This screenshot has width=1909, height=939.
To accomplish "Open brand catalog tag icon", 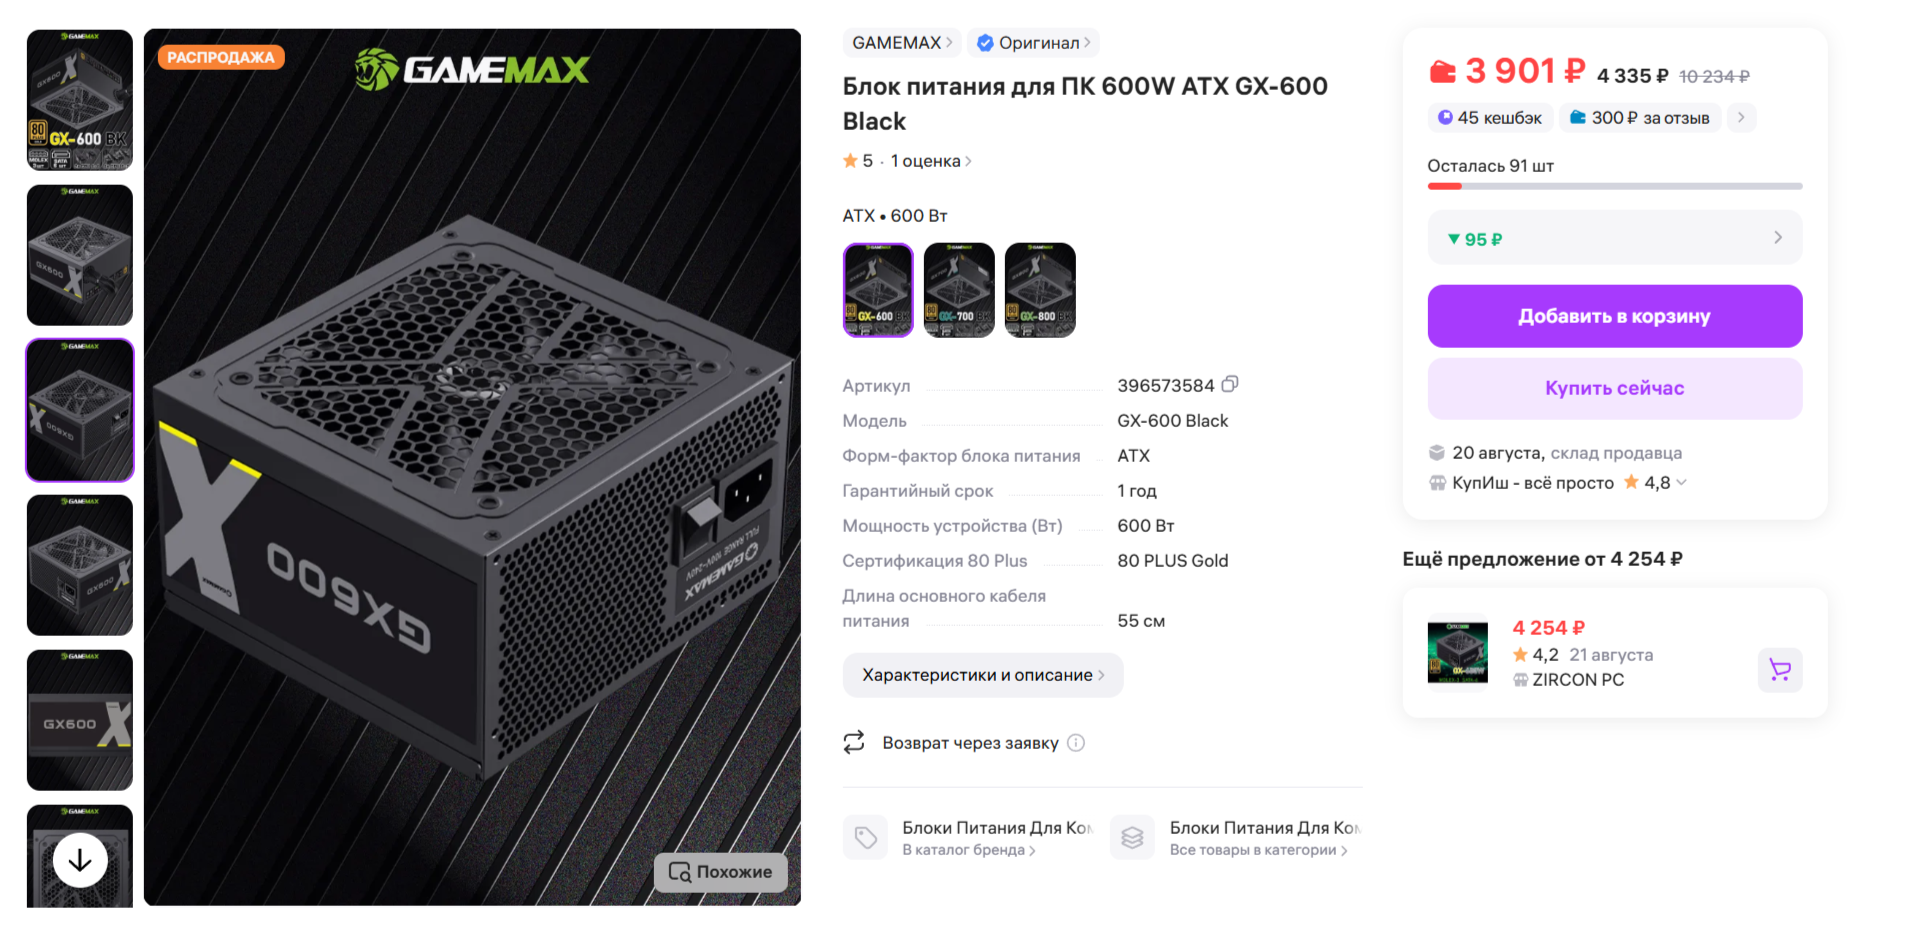I will coord(866,838).
